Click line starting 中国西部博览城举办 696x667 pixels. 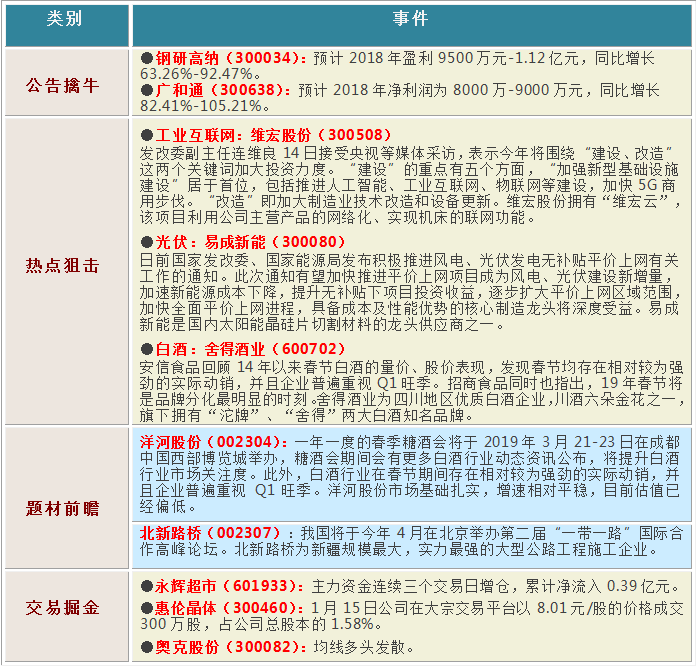pyautogui.click(x=409, y=458)
